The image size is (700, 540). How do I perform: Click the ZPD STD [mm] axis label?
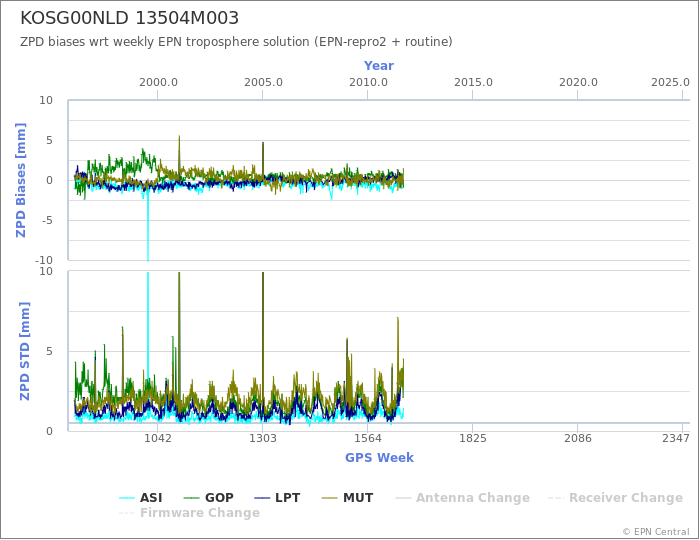click(x=24, y=351)
